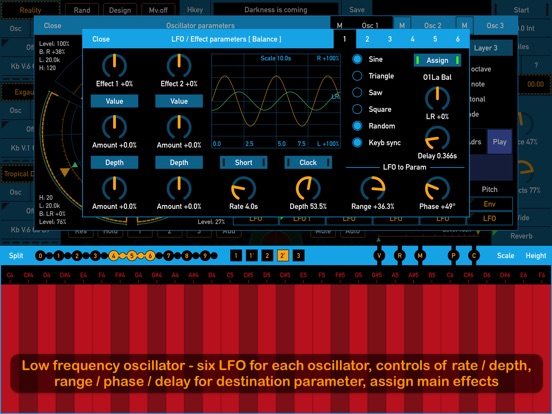This screenshot has height=414, width=552.
Task: Click the V marker circle above keyboard
Action: click(379, 256)
